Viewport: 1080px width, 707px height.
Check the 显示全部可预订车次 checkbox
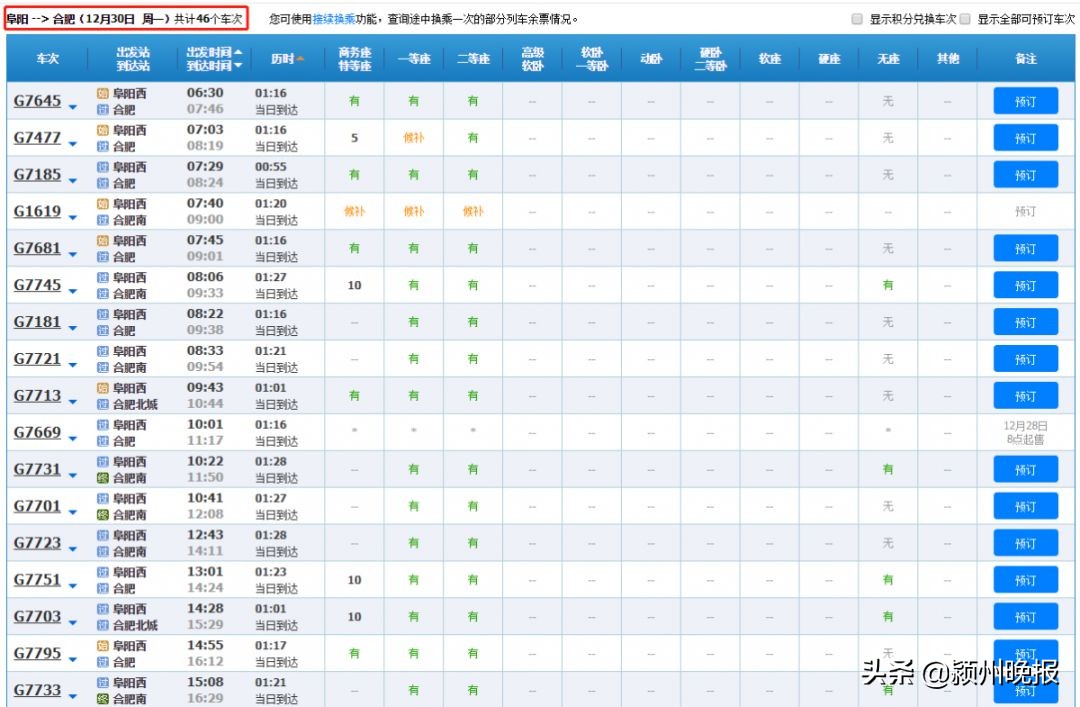tap(965, 17)
